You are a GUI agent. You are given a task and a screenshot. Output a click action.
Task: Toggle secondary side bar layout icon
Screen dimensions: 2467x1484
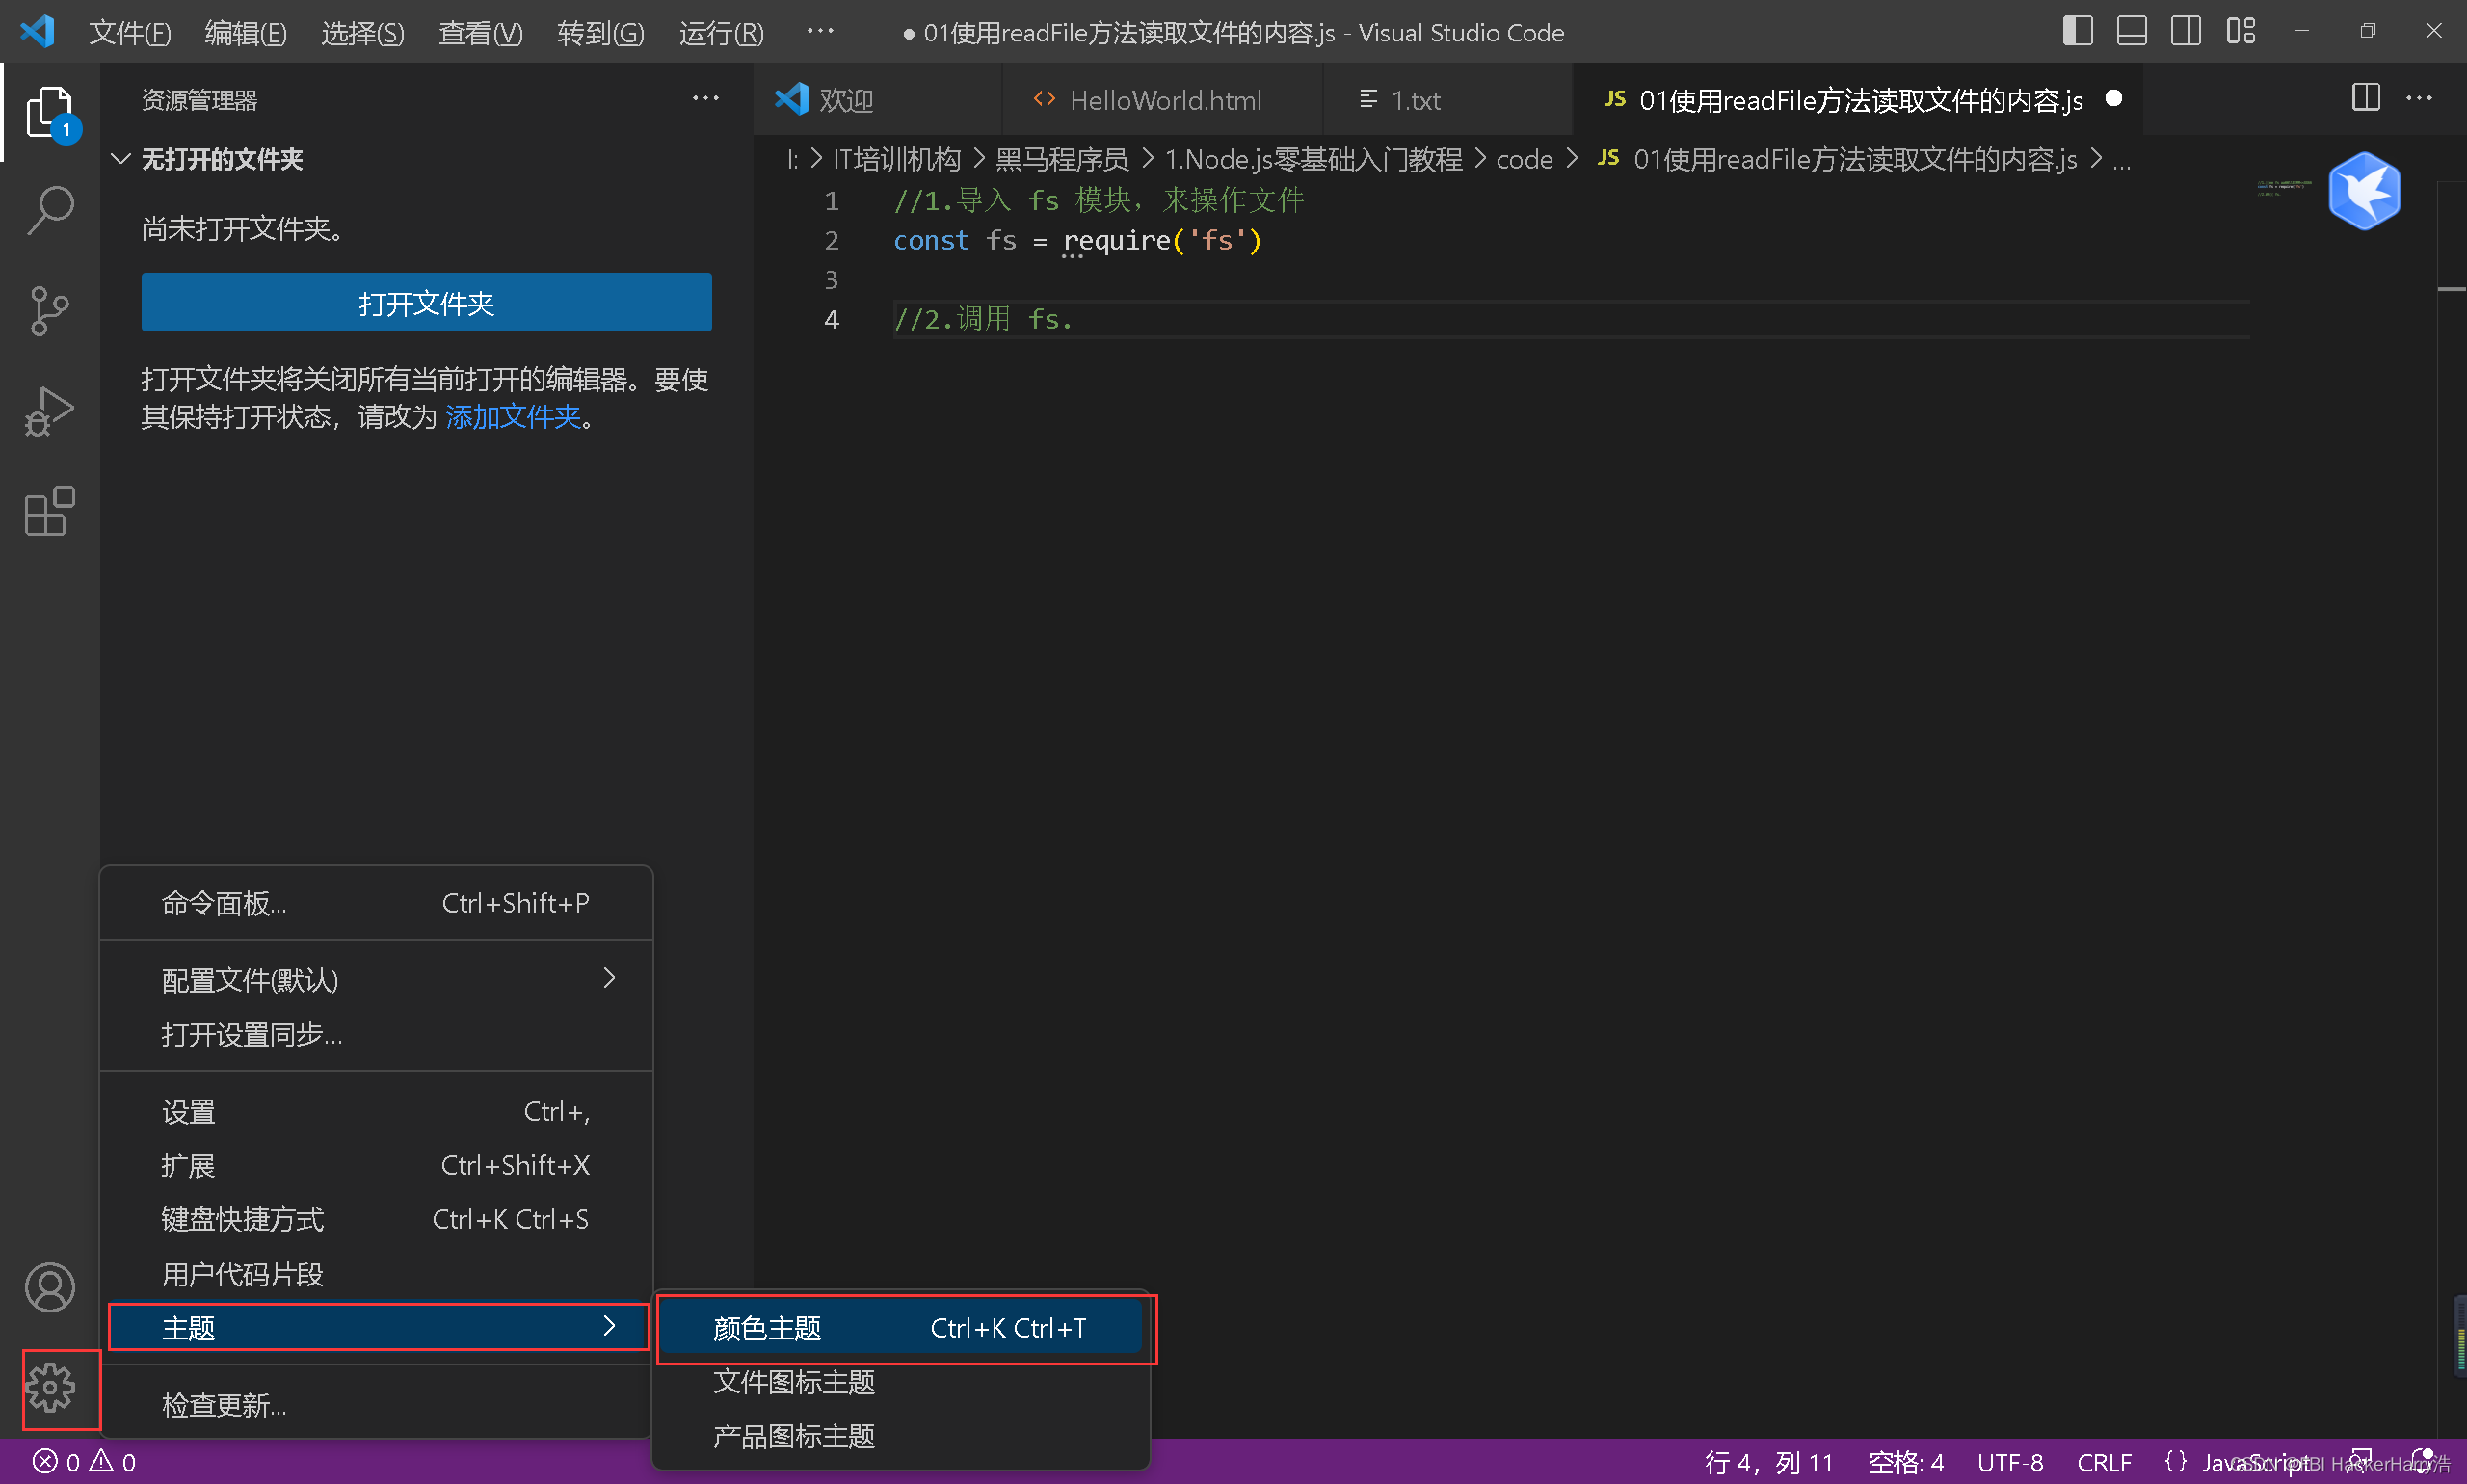tap(2186, 31)
